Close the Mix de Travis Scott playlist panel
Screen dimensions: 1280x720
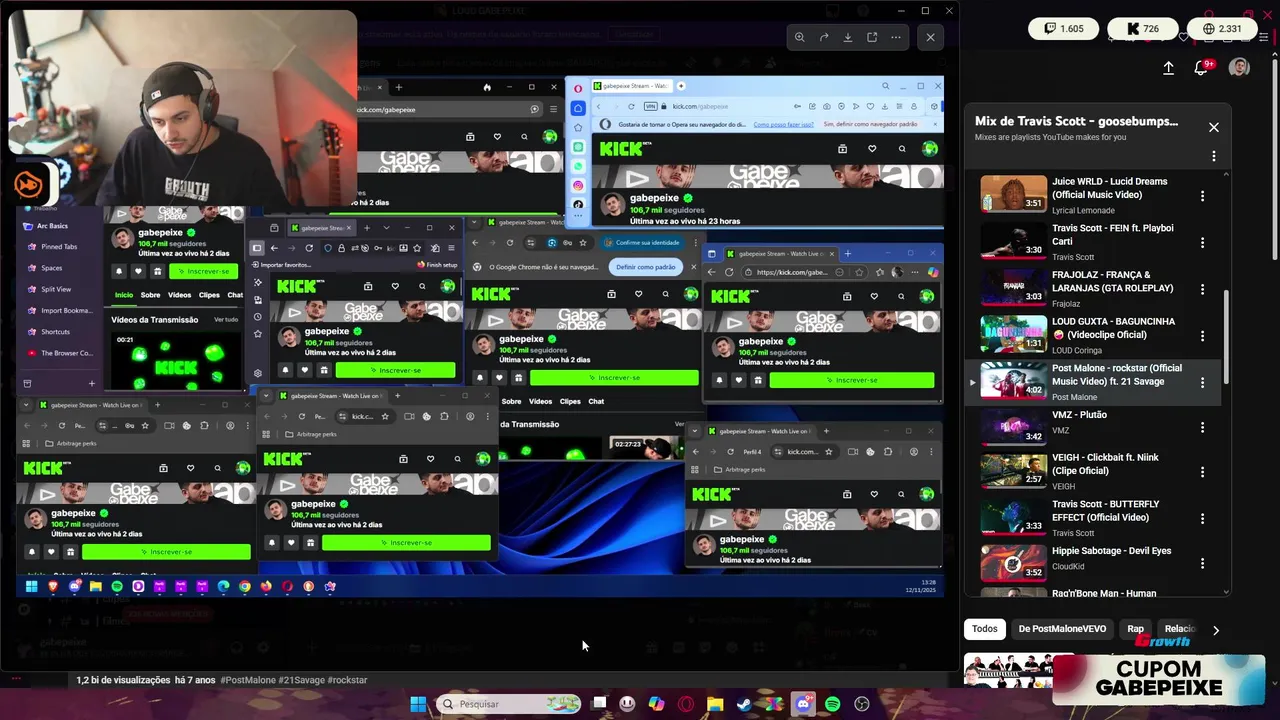click(x=1214, y=127)
